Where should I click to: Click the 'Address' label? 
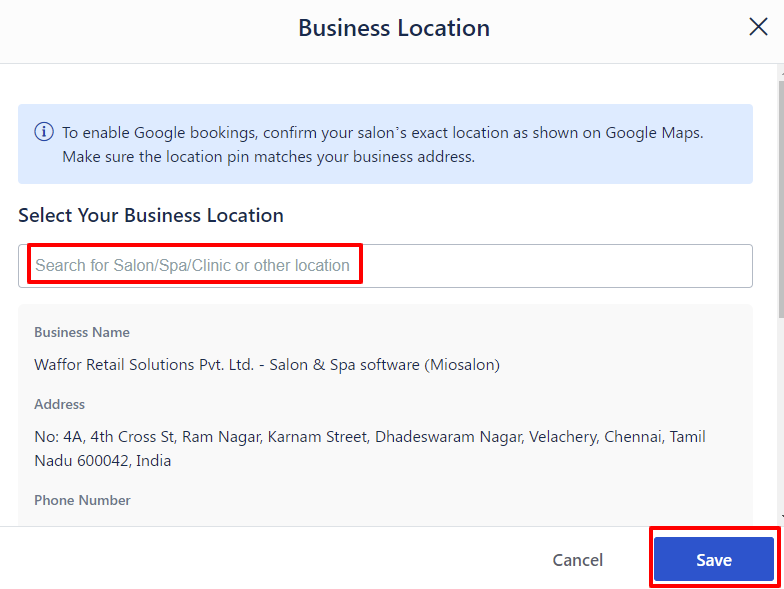(x=60, y=404)
